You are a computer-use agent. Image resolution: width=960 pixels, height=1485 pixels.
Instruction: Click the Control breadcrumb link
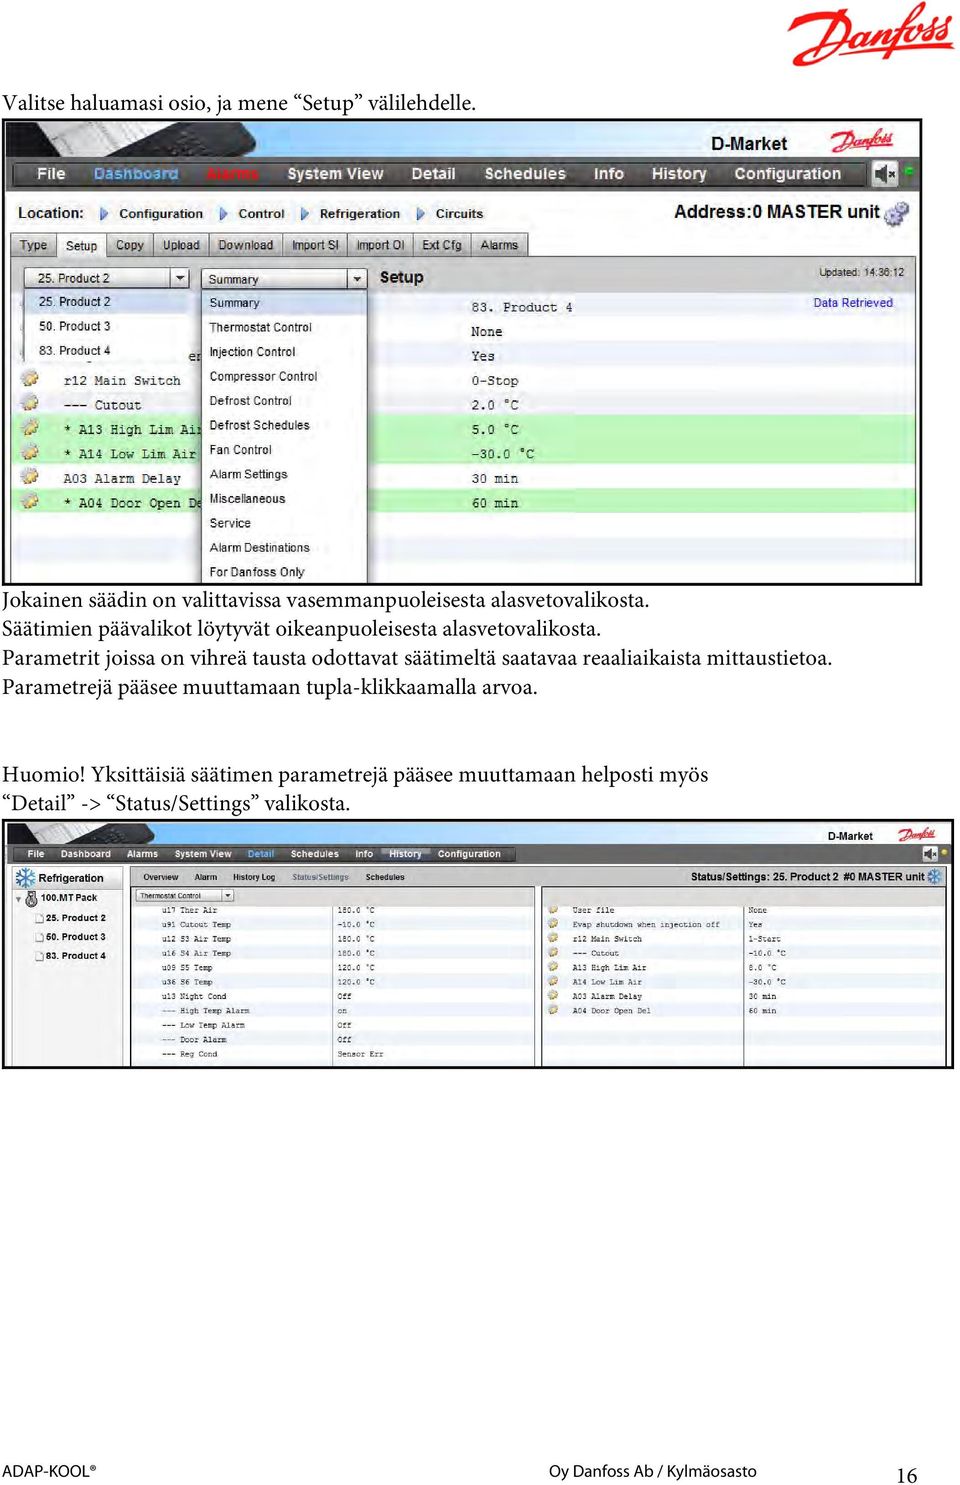262,214
